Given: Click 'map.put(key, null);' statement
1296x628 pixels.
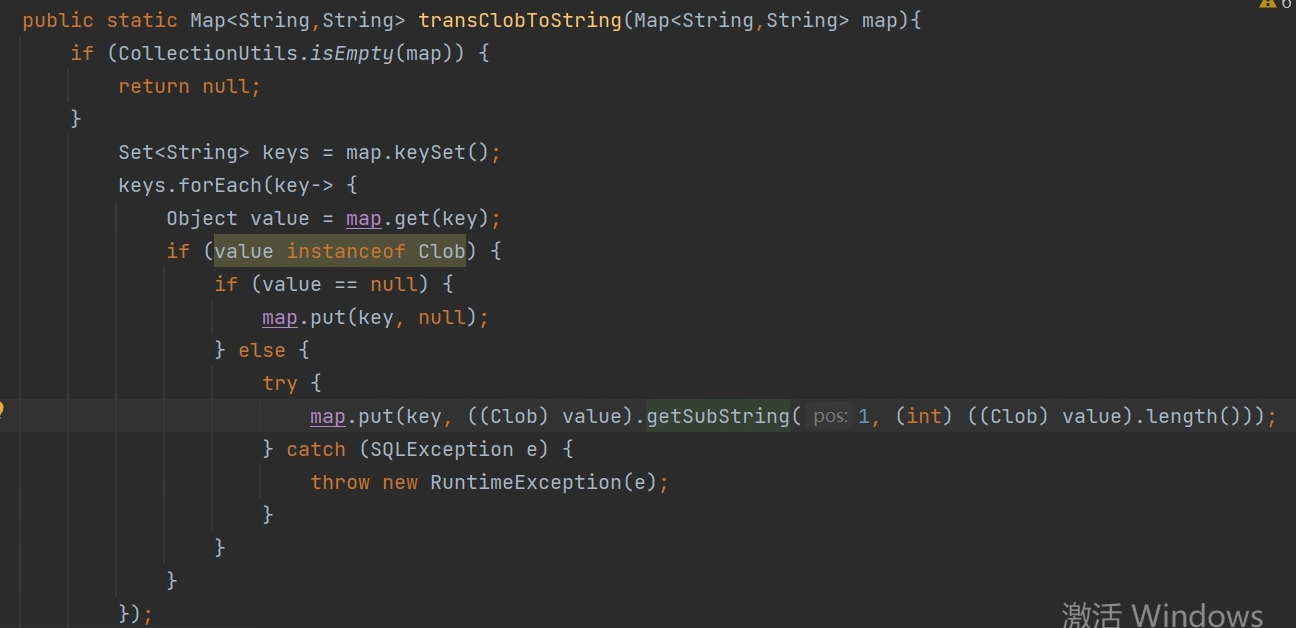Looking at the screenshot, I should coord(375,317).
